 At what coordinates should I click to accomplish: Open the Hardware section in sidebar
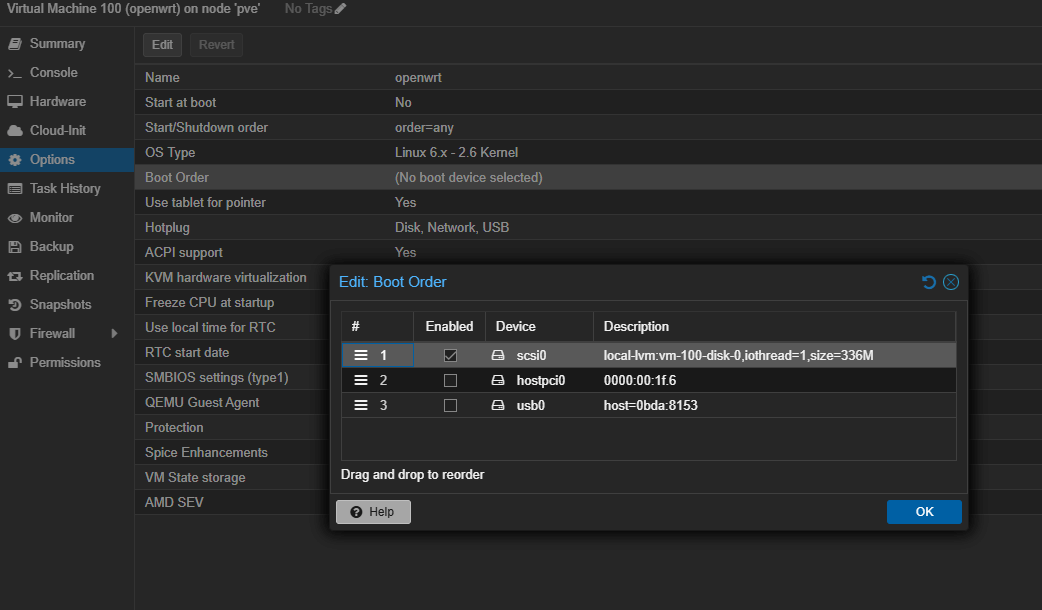coord(57,102)
